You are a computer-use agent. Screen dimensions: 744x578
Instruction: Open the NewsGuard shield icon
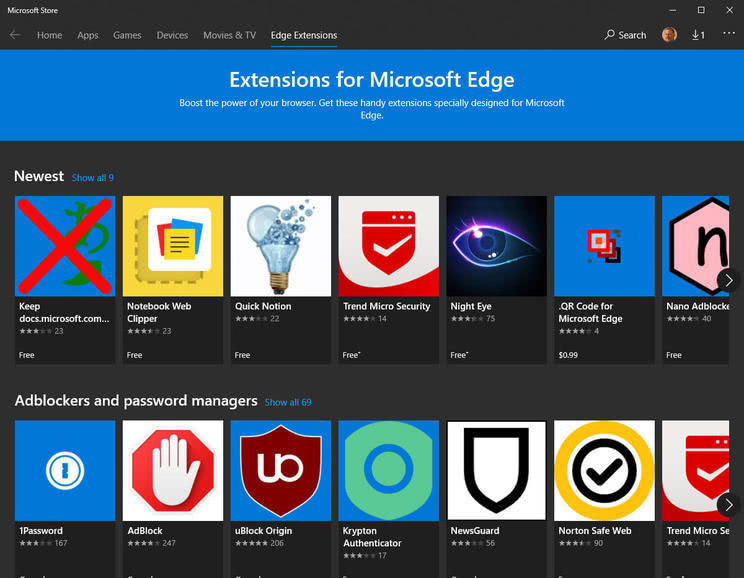[496, 470]
